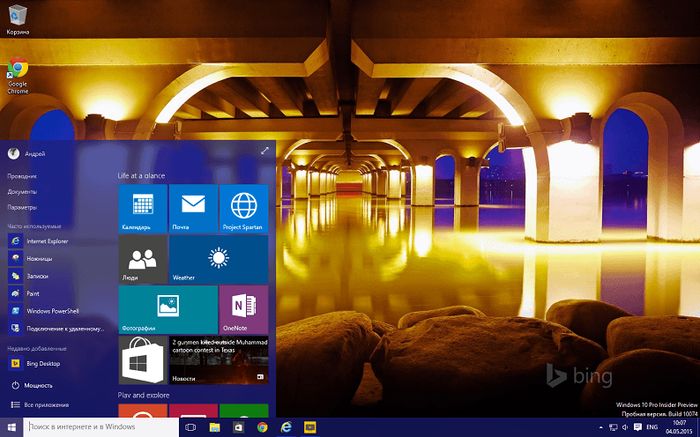Switch the ENG input language indicator
Screen dimensions: 700x437
click(652, 427)
